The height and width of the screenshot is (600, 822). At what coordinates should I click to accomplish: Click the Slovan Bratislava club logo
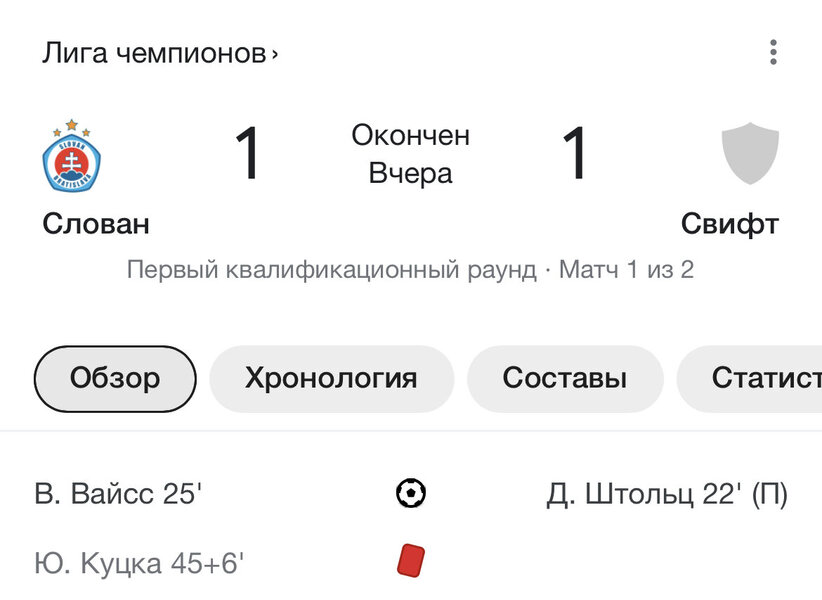[72, 155]
